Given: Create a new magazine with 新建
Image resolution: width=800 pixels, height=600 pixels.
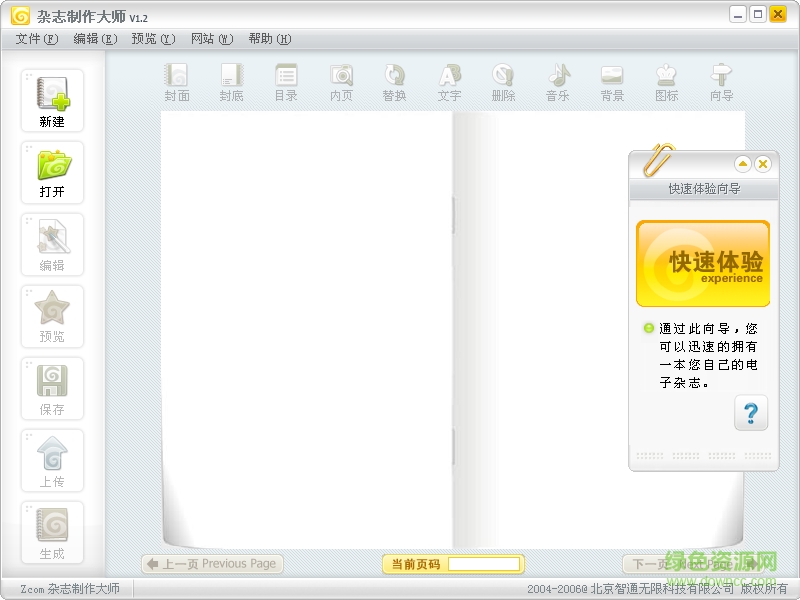Looking at the screenshot, I should click(x=52, y=98).
